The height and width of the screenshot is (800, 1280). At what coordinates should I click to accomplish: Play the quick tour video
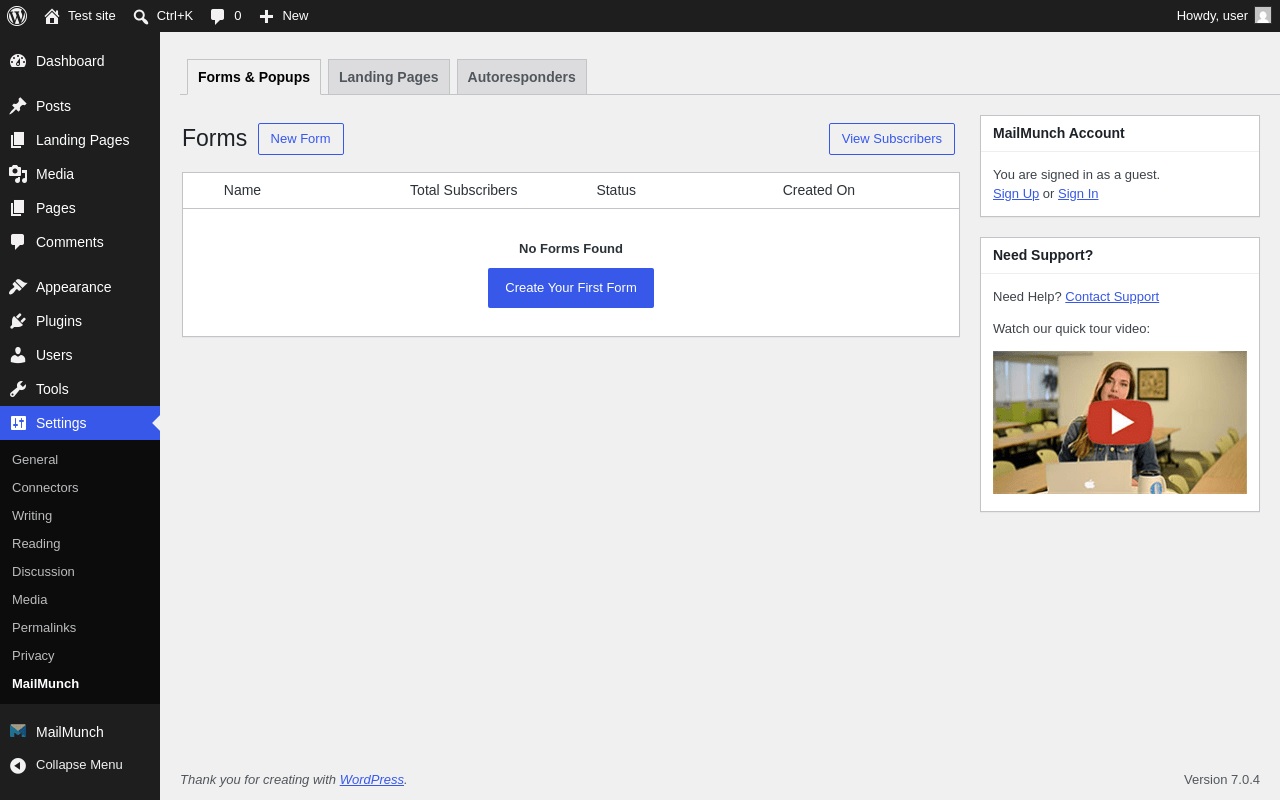pos(1120,422)
